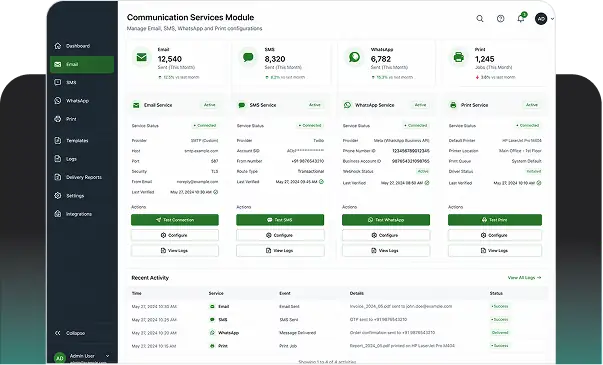Click the SMS Sent event cell
This screenshot has height=365, width=603.
click(288, 320)
